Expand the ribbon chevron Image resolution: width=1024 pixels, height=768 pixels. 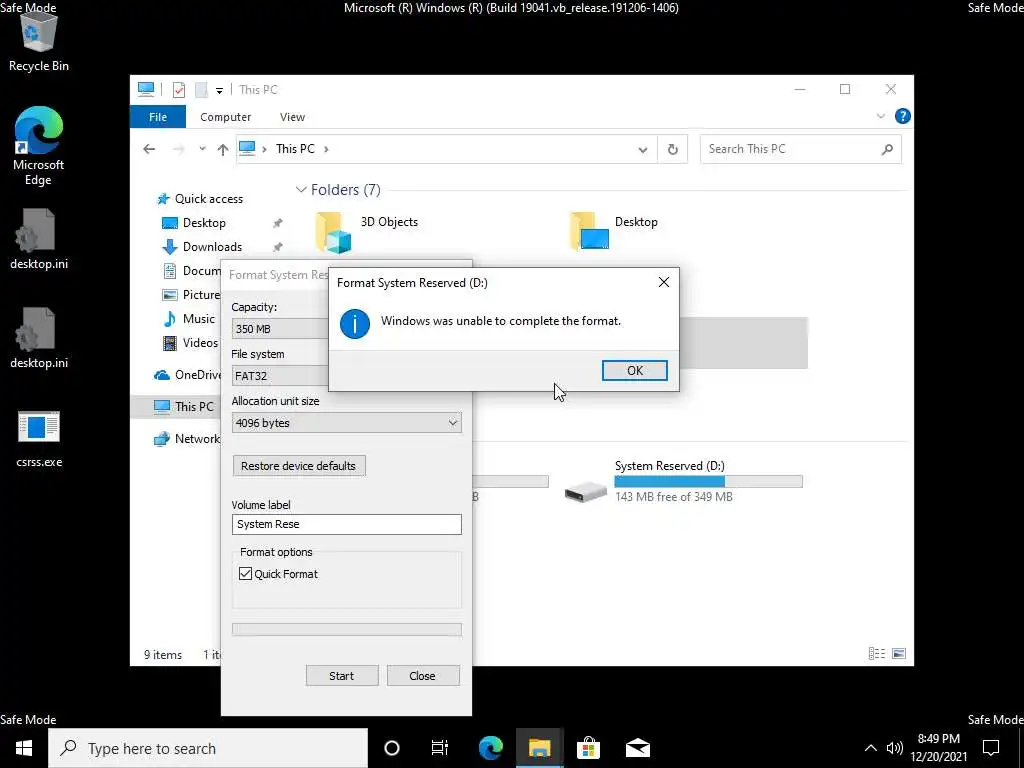tap(881, 116)
